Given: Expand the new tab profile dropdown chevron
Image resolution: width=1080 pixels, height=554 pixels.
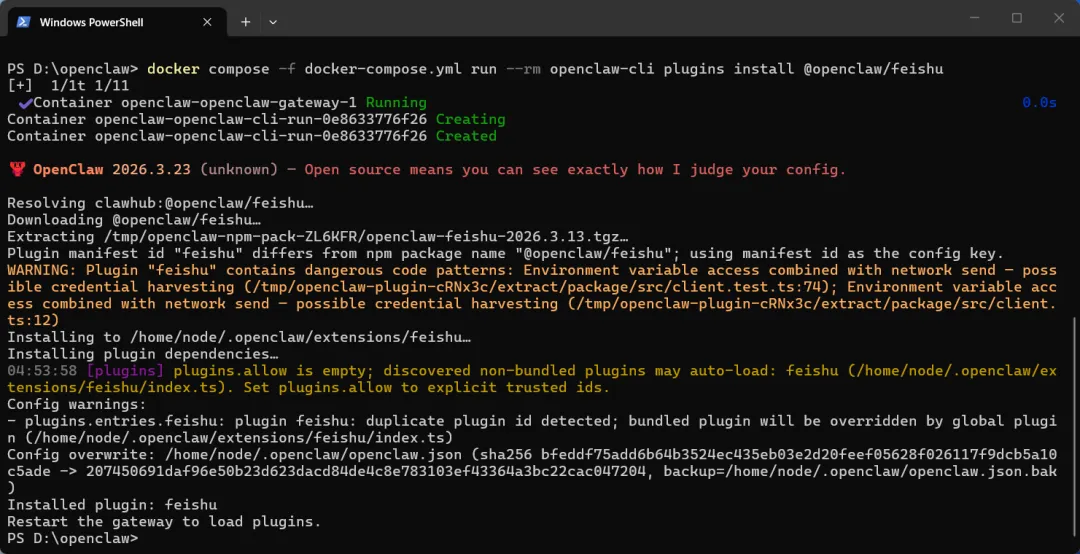Looking at the screenshot, I should (x=273, y=22).
